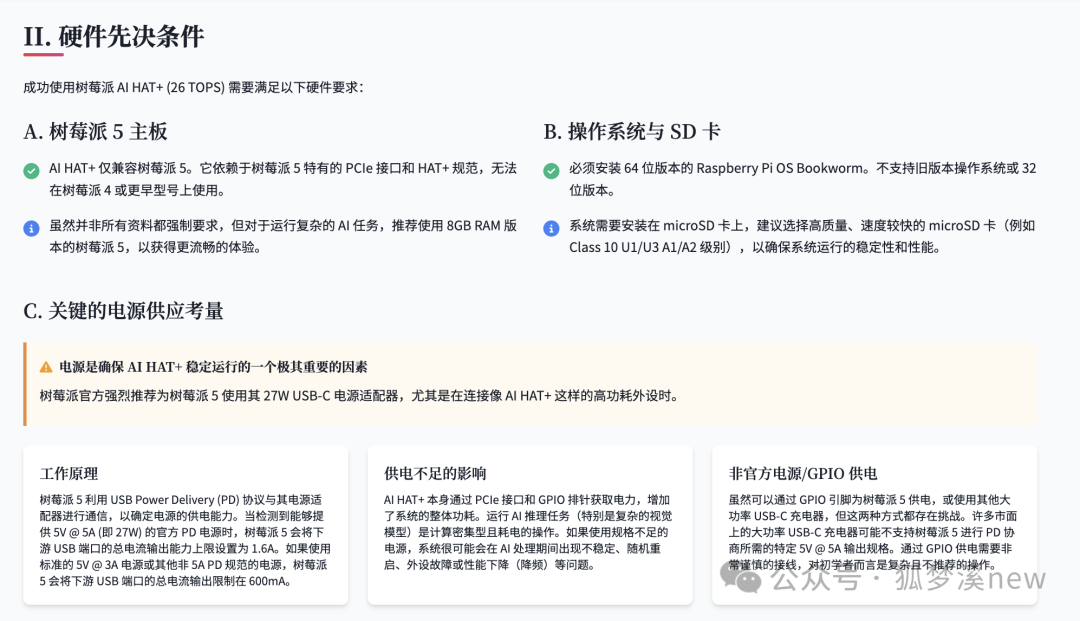
Task: Click the blue info icon beside 8GB RAM recommendation
Action: [32, 228]
